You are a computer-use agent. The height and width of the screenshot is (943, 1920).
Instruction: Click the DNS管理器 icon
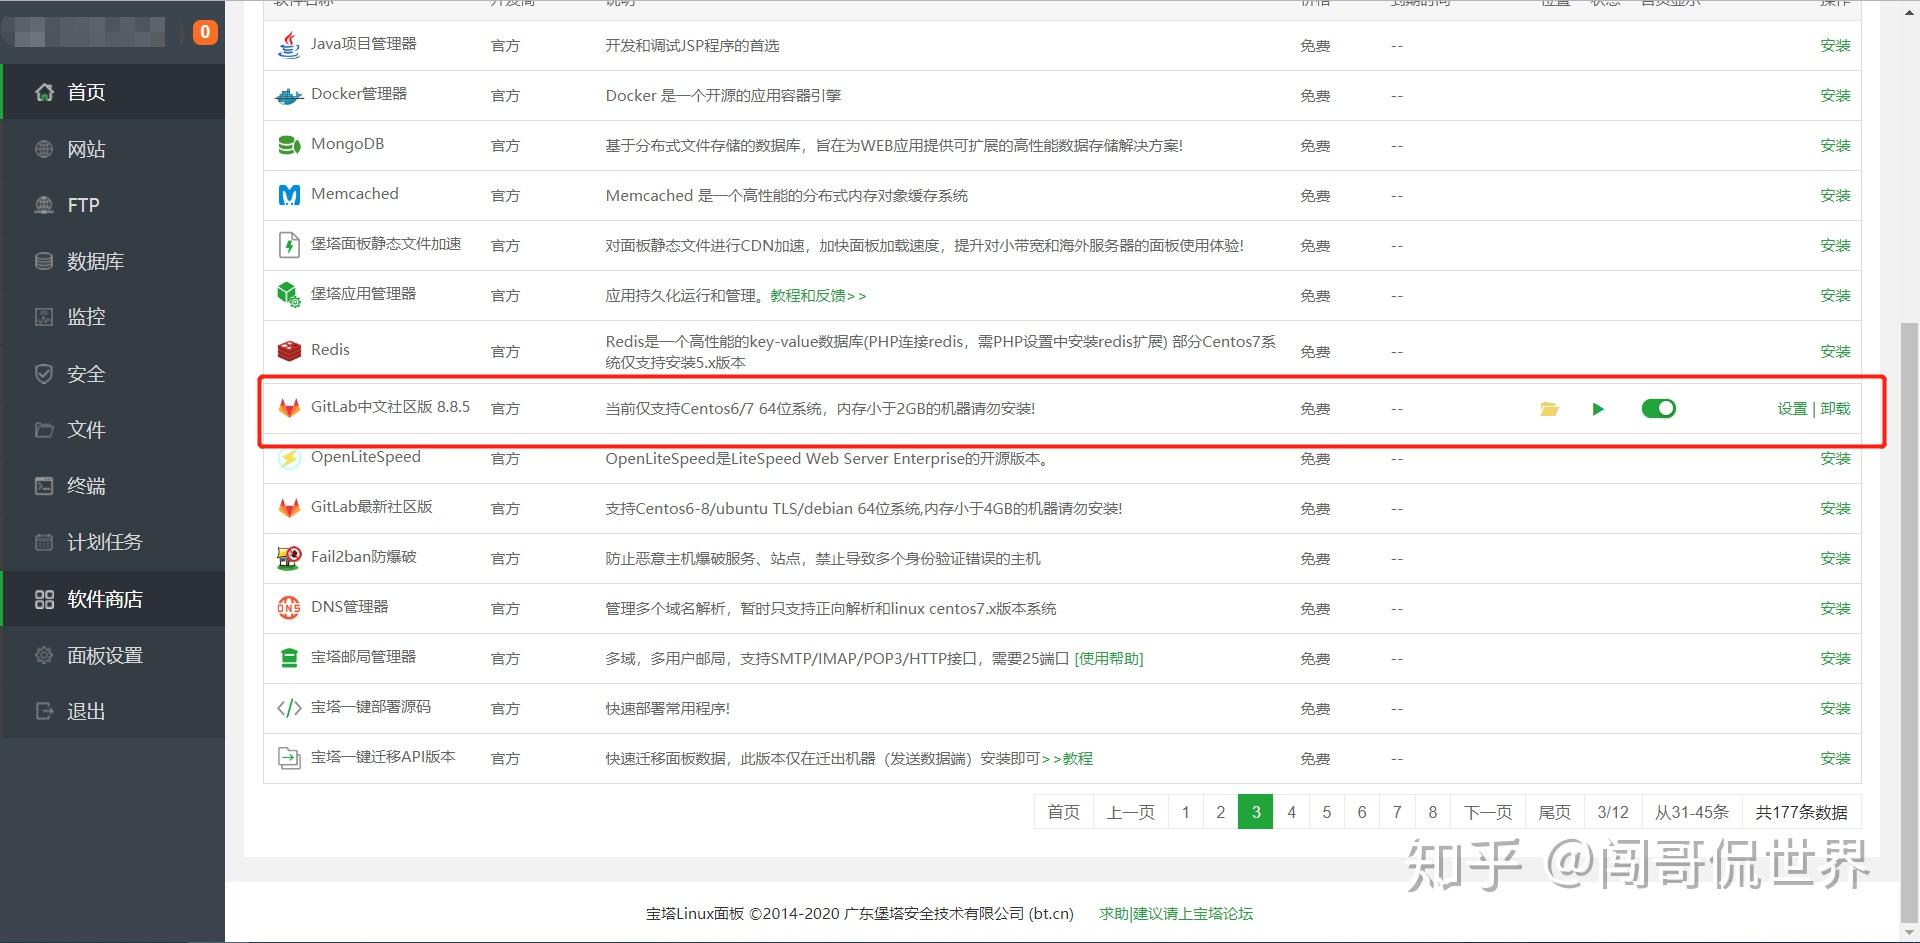288,607
